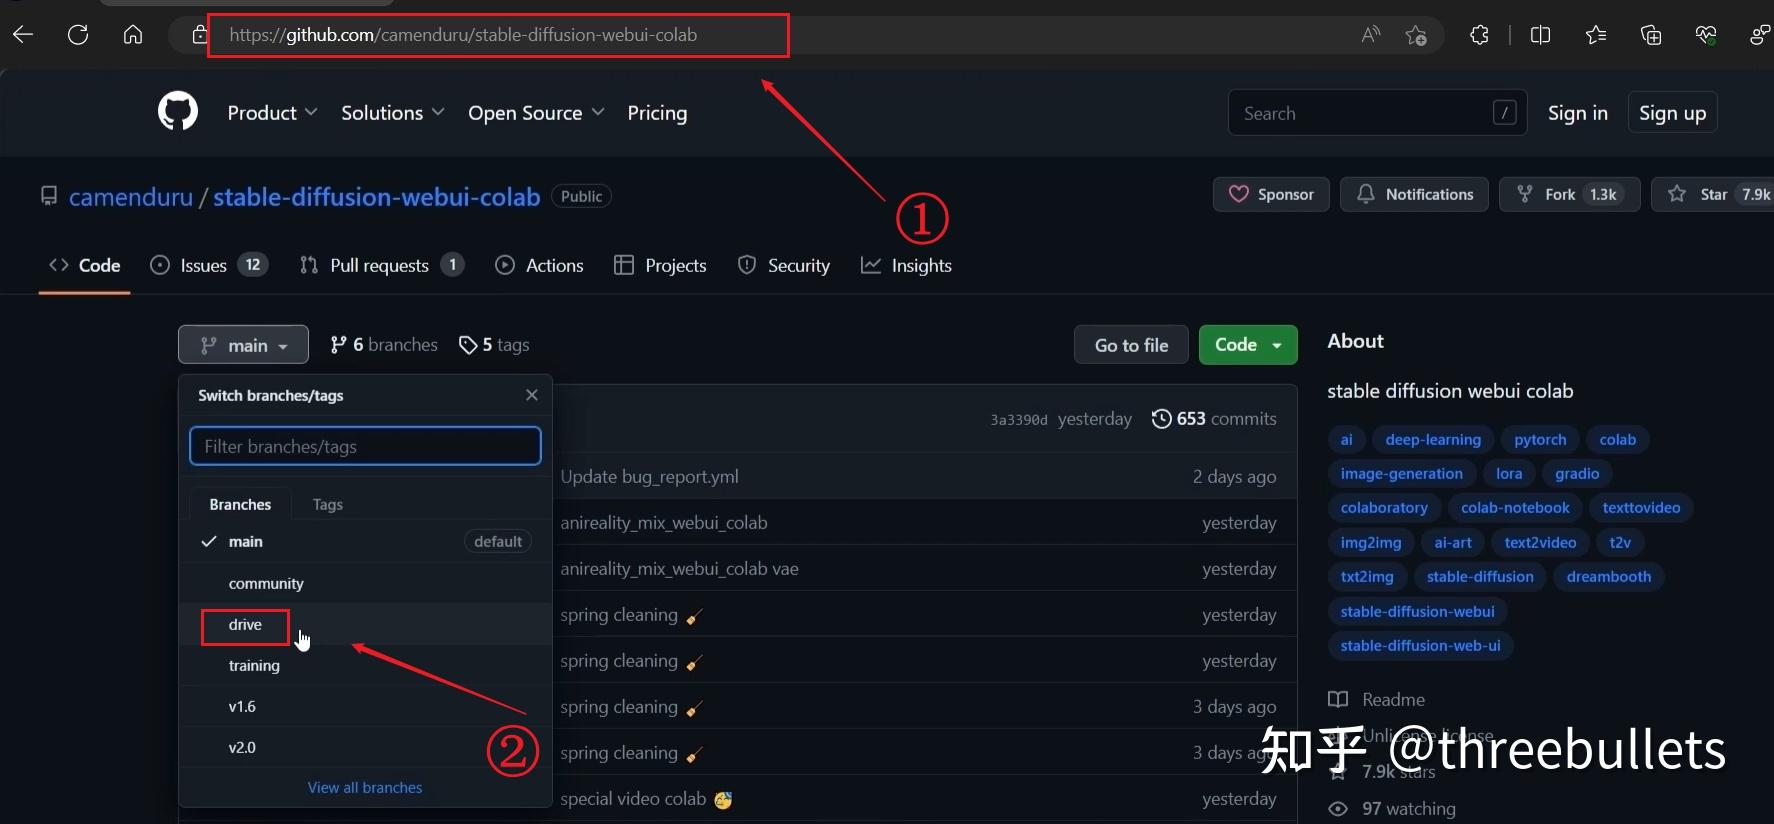Open browser Extensions puzzle icon
The height and width of the screenshot is (824, 1774).
click(1479, 35)
